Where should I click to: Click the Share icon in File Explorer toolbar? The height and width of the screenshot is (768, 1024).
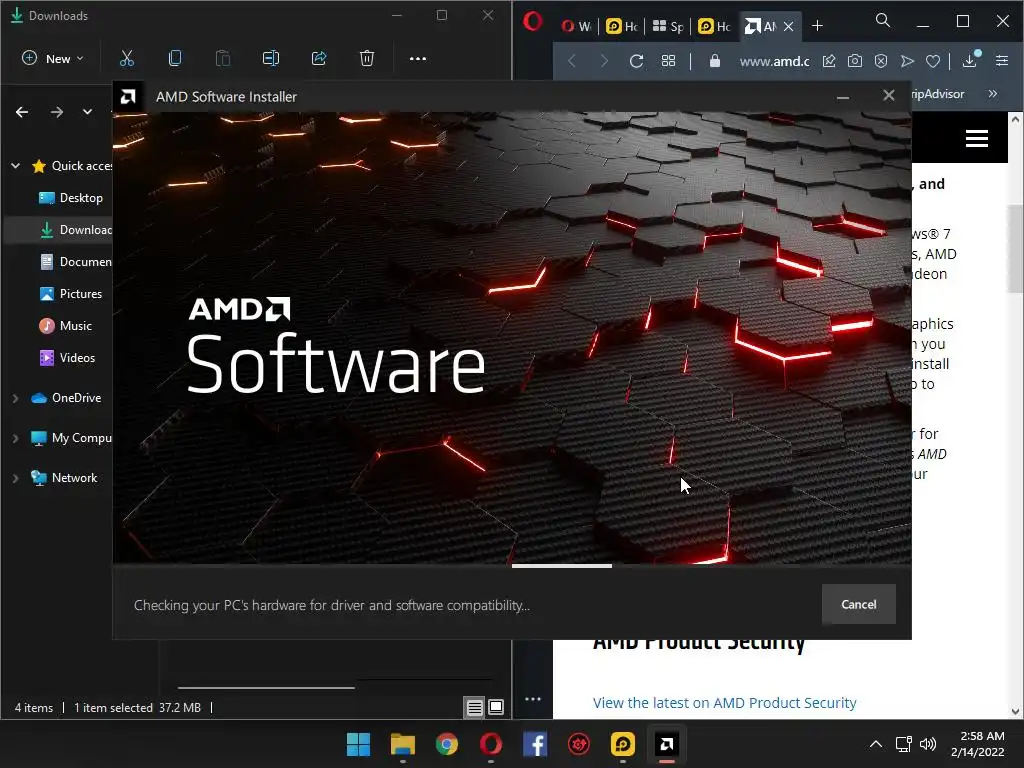[x=319, y=58]
